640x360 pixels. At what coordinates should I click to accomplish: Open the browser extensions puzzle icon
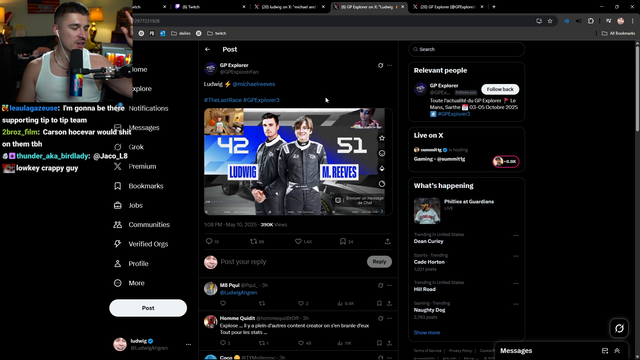point(591,21)
